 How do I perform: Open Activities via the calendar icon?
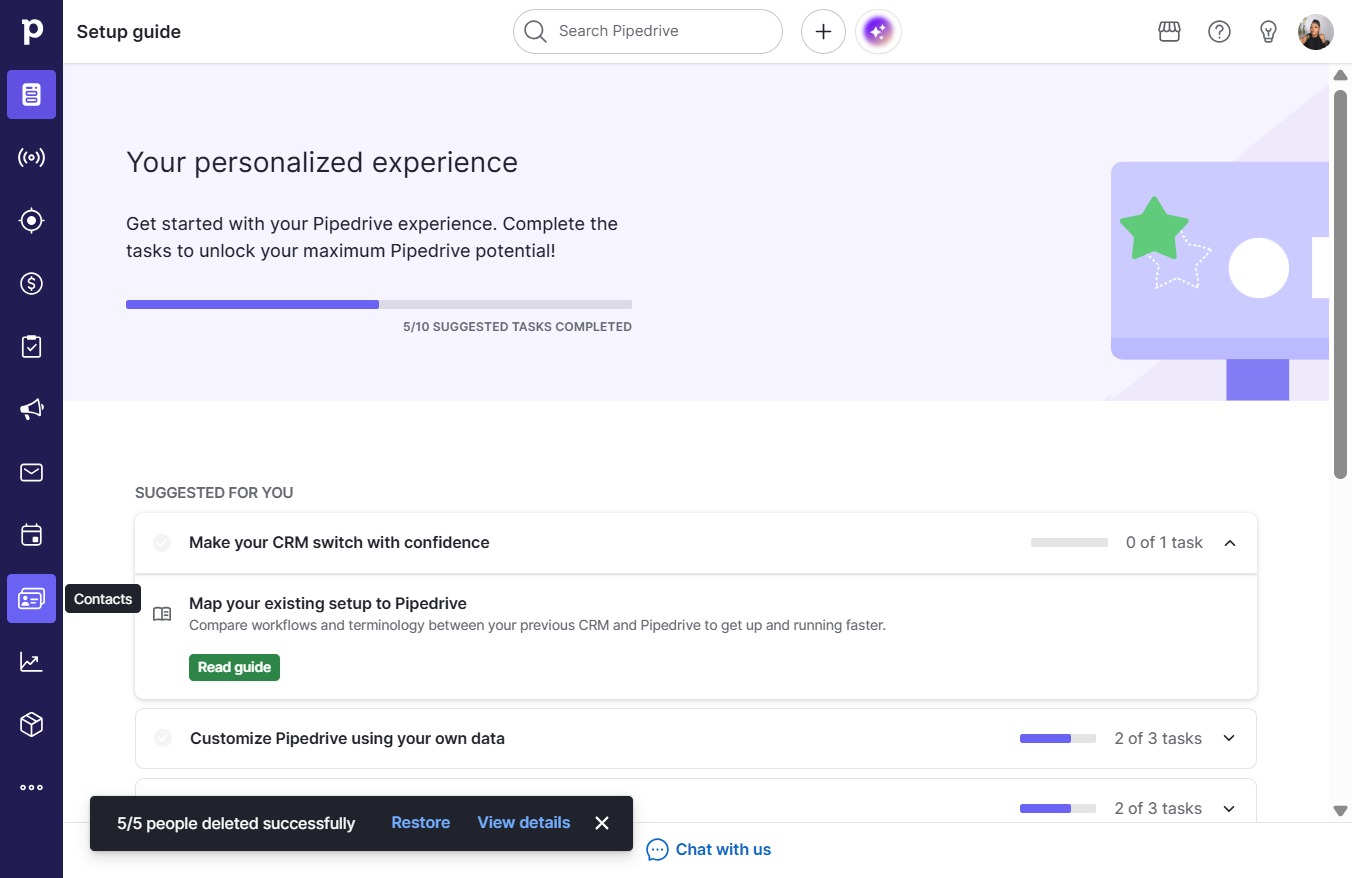click(32, 536)
